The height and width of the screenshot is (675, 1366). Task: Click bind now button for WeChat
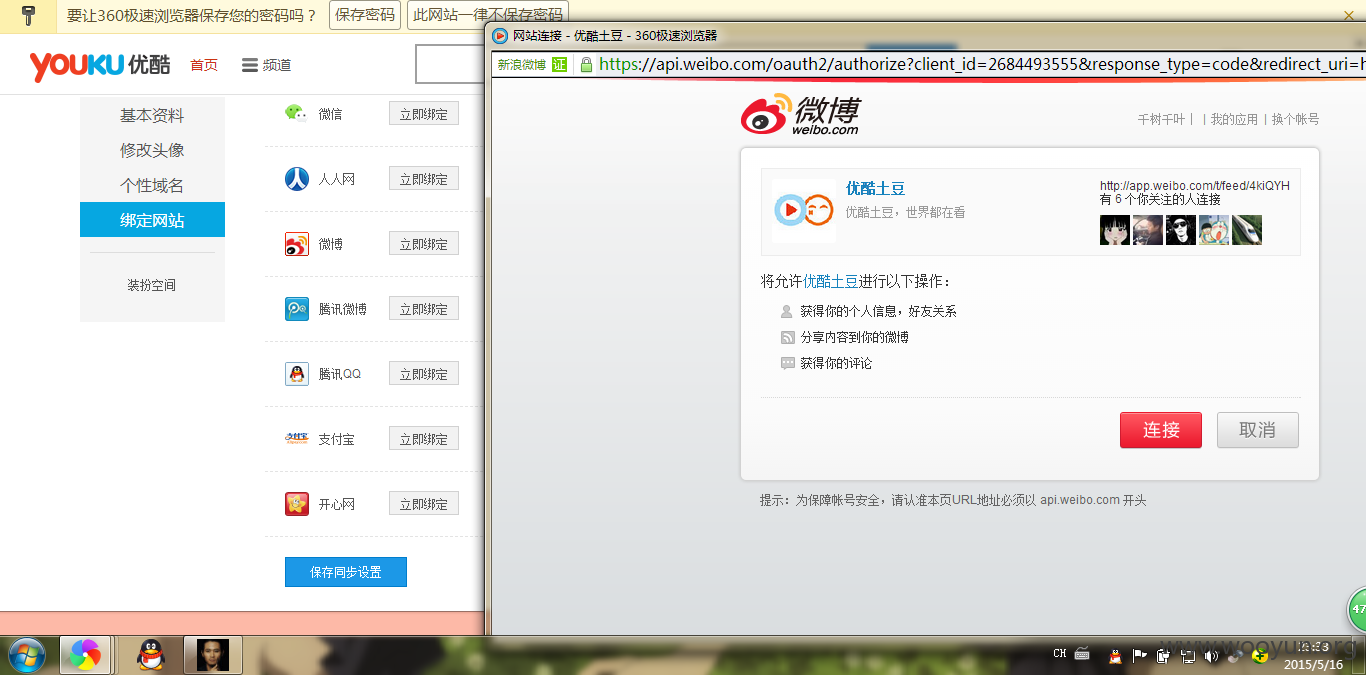[x=424, y=114]
